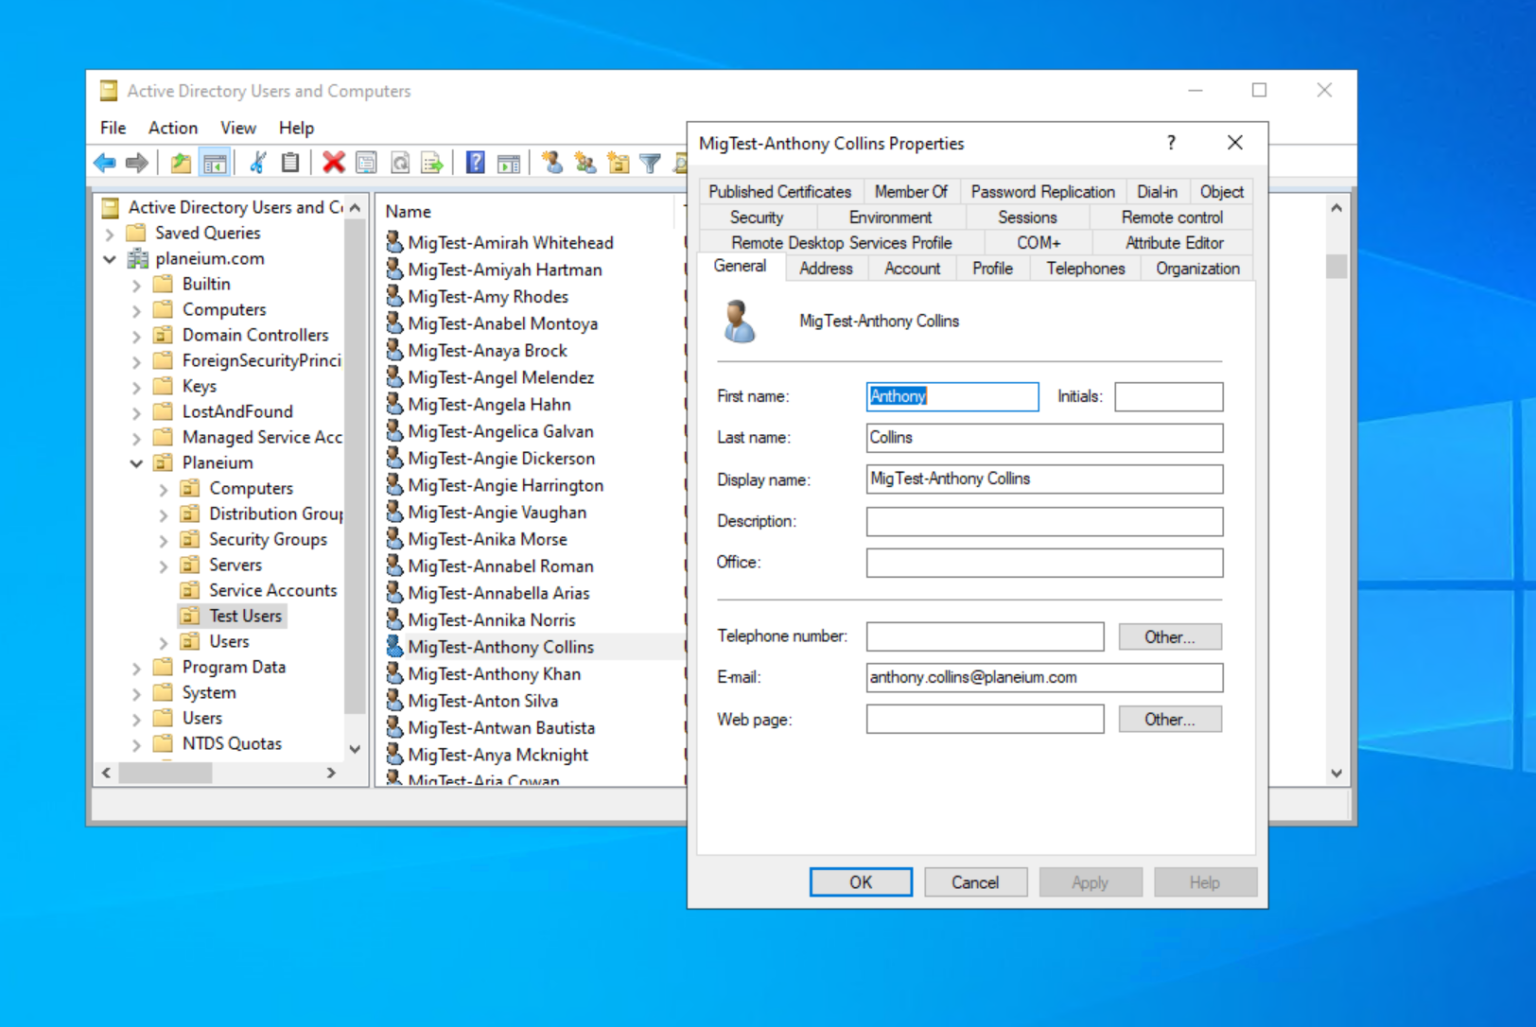Click the red Delete X icon

tap(334, 162)
